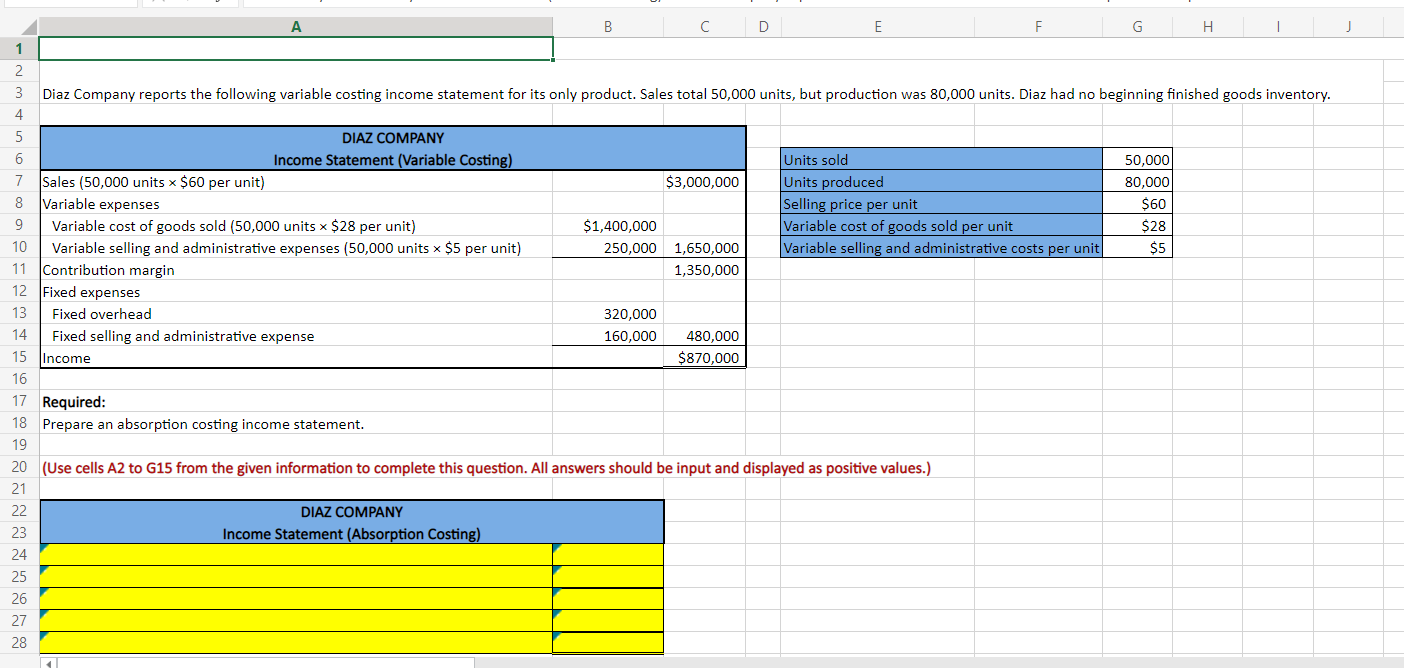Select column H header

point(1207,28)
